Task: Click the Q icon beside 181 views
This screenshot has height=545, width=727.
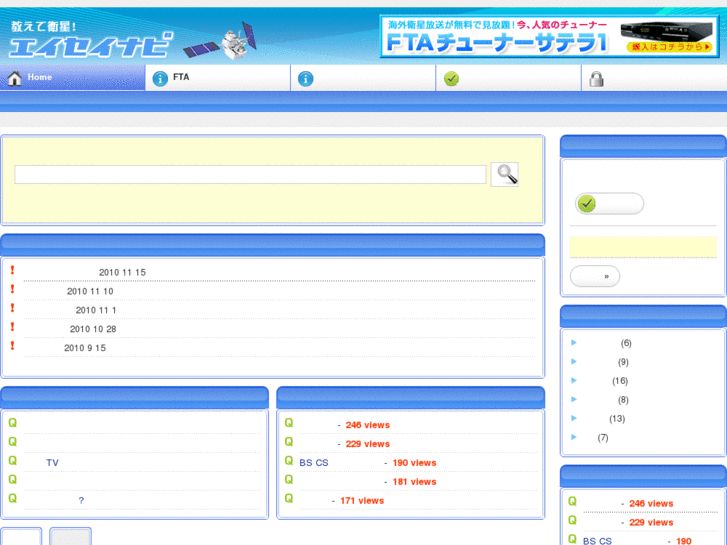Action: [289, 480]
